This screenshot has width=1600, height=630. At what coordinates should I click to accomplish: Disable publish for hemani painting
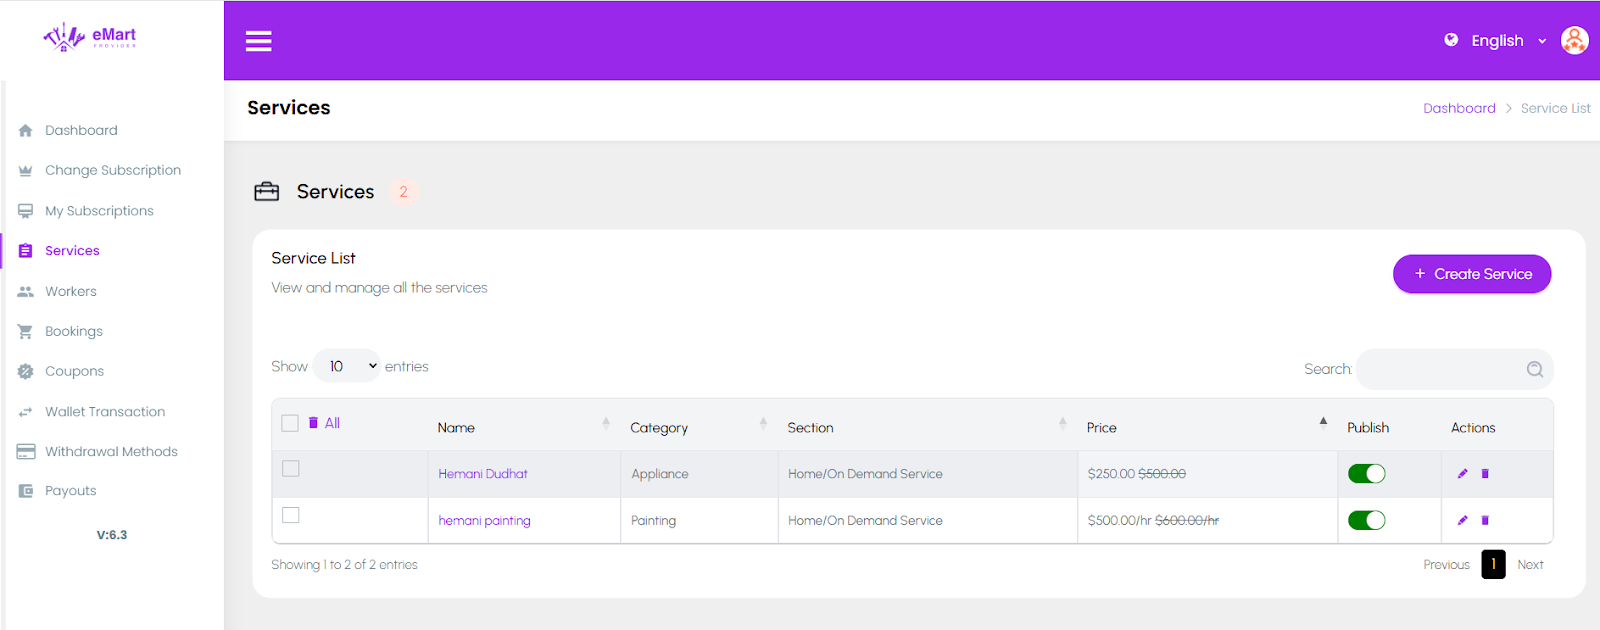pyautogui.click(x=1366, y=520)
